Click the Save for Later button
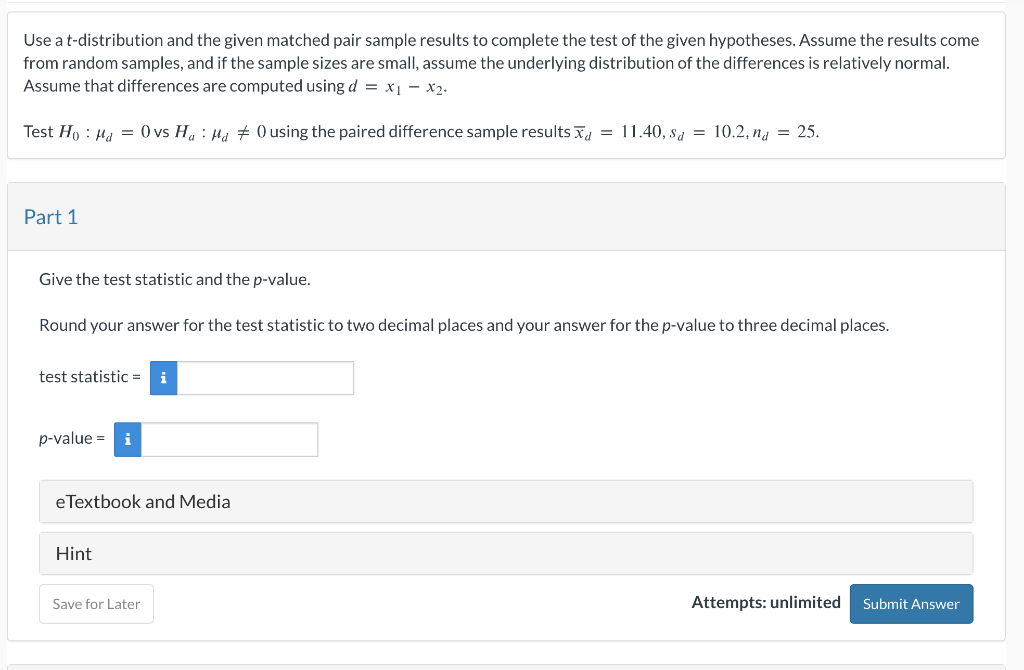This screenshot has height=670, width=1024. click(96, 603)
